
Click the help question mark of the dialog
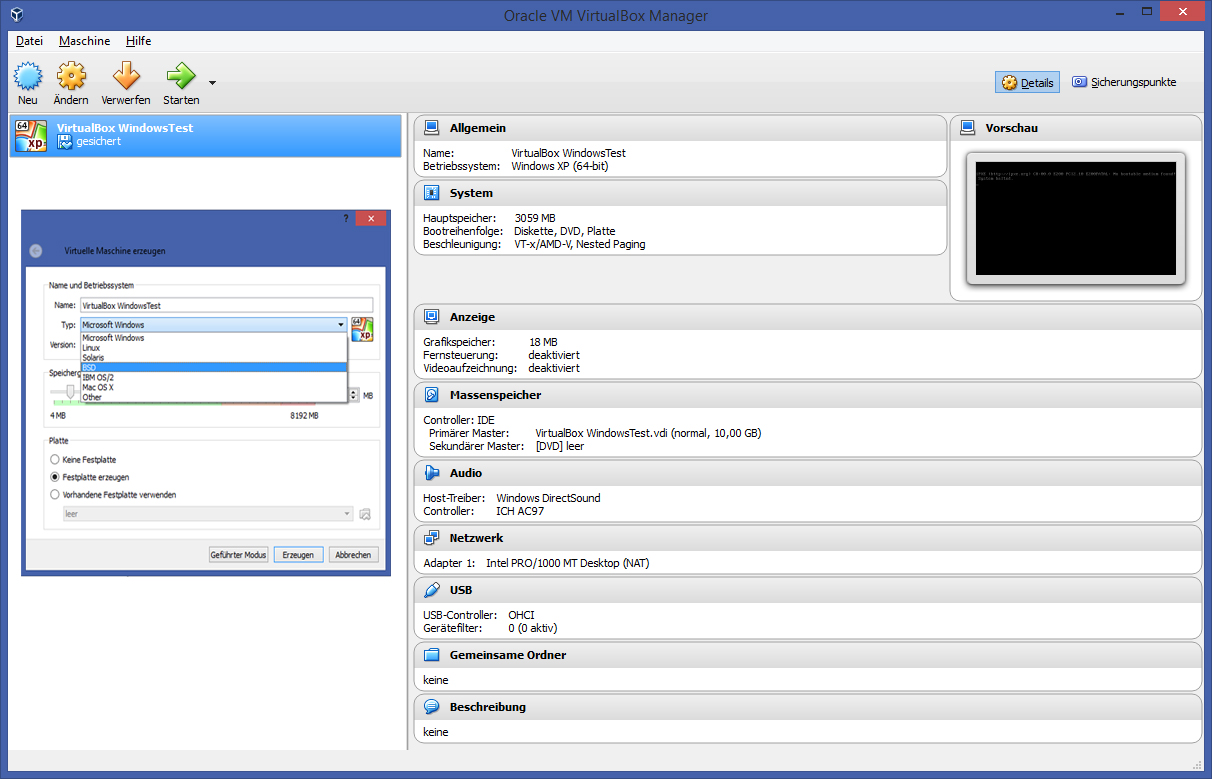coord(346,218)
